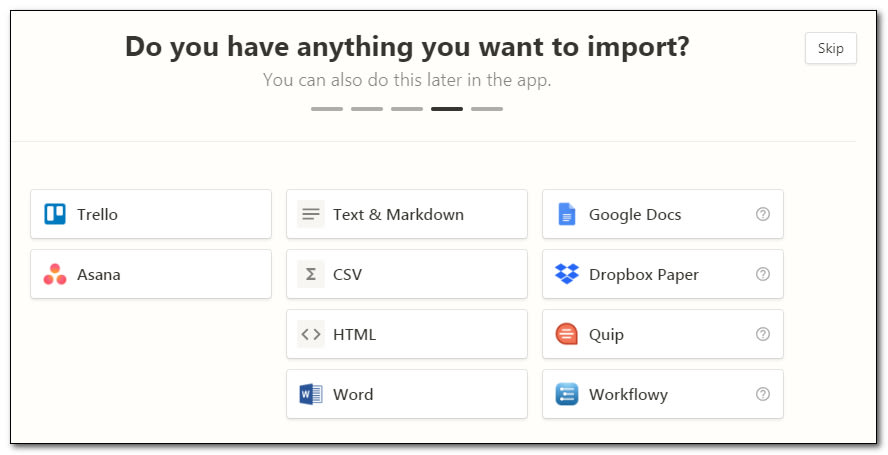Click the CSV sigma icon
The height and width of the screenshot is (455, 888).
click(311, 274)
